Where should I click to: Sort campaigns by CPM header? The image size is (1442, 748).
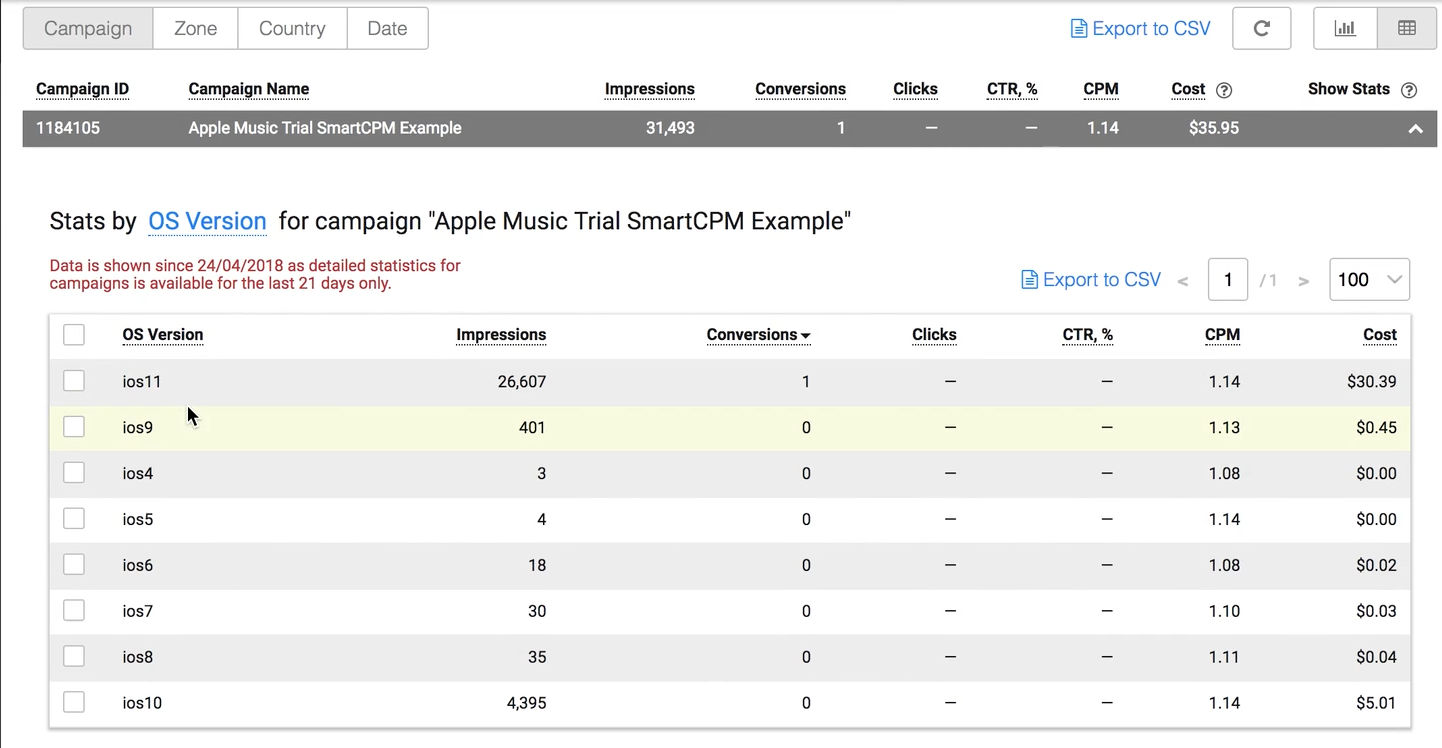tap(1101, 89)
